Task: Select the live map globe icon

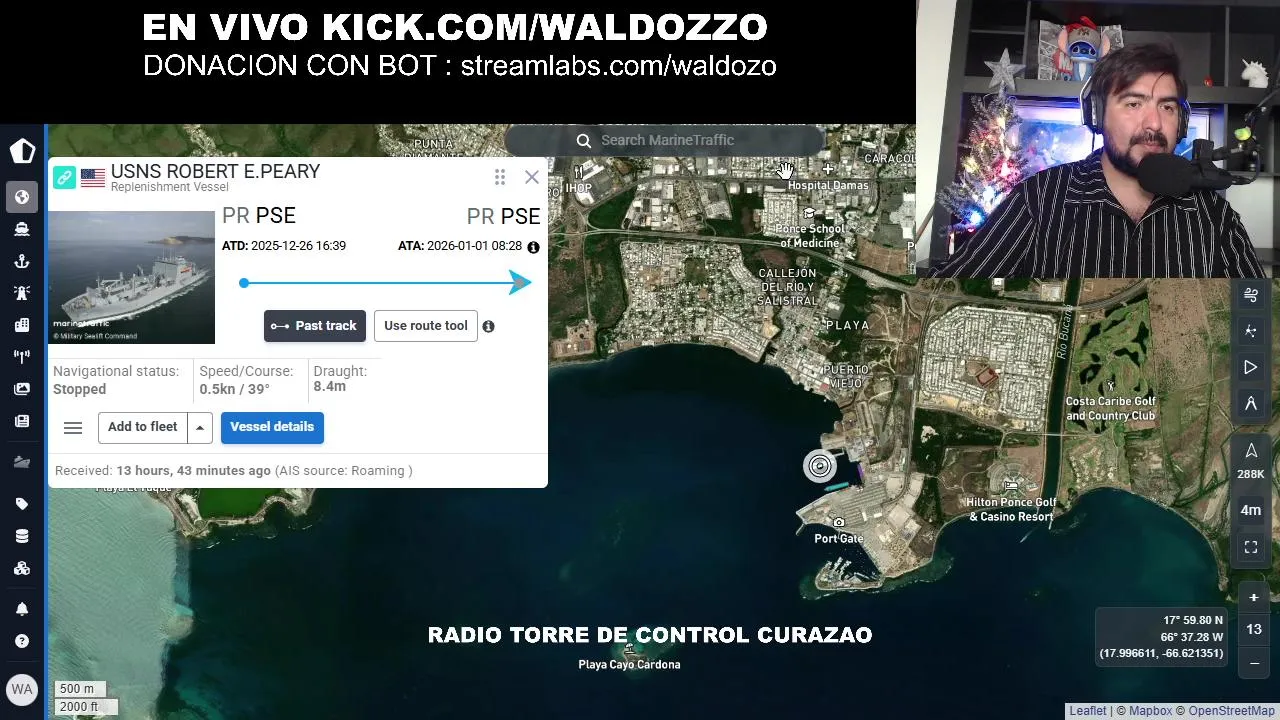Action: pyautogui.click(x=22, y=197)
